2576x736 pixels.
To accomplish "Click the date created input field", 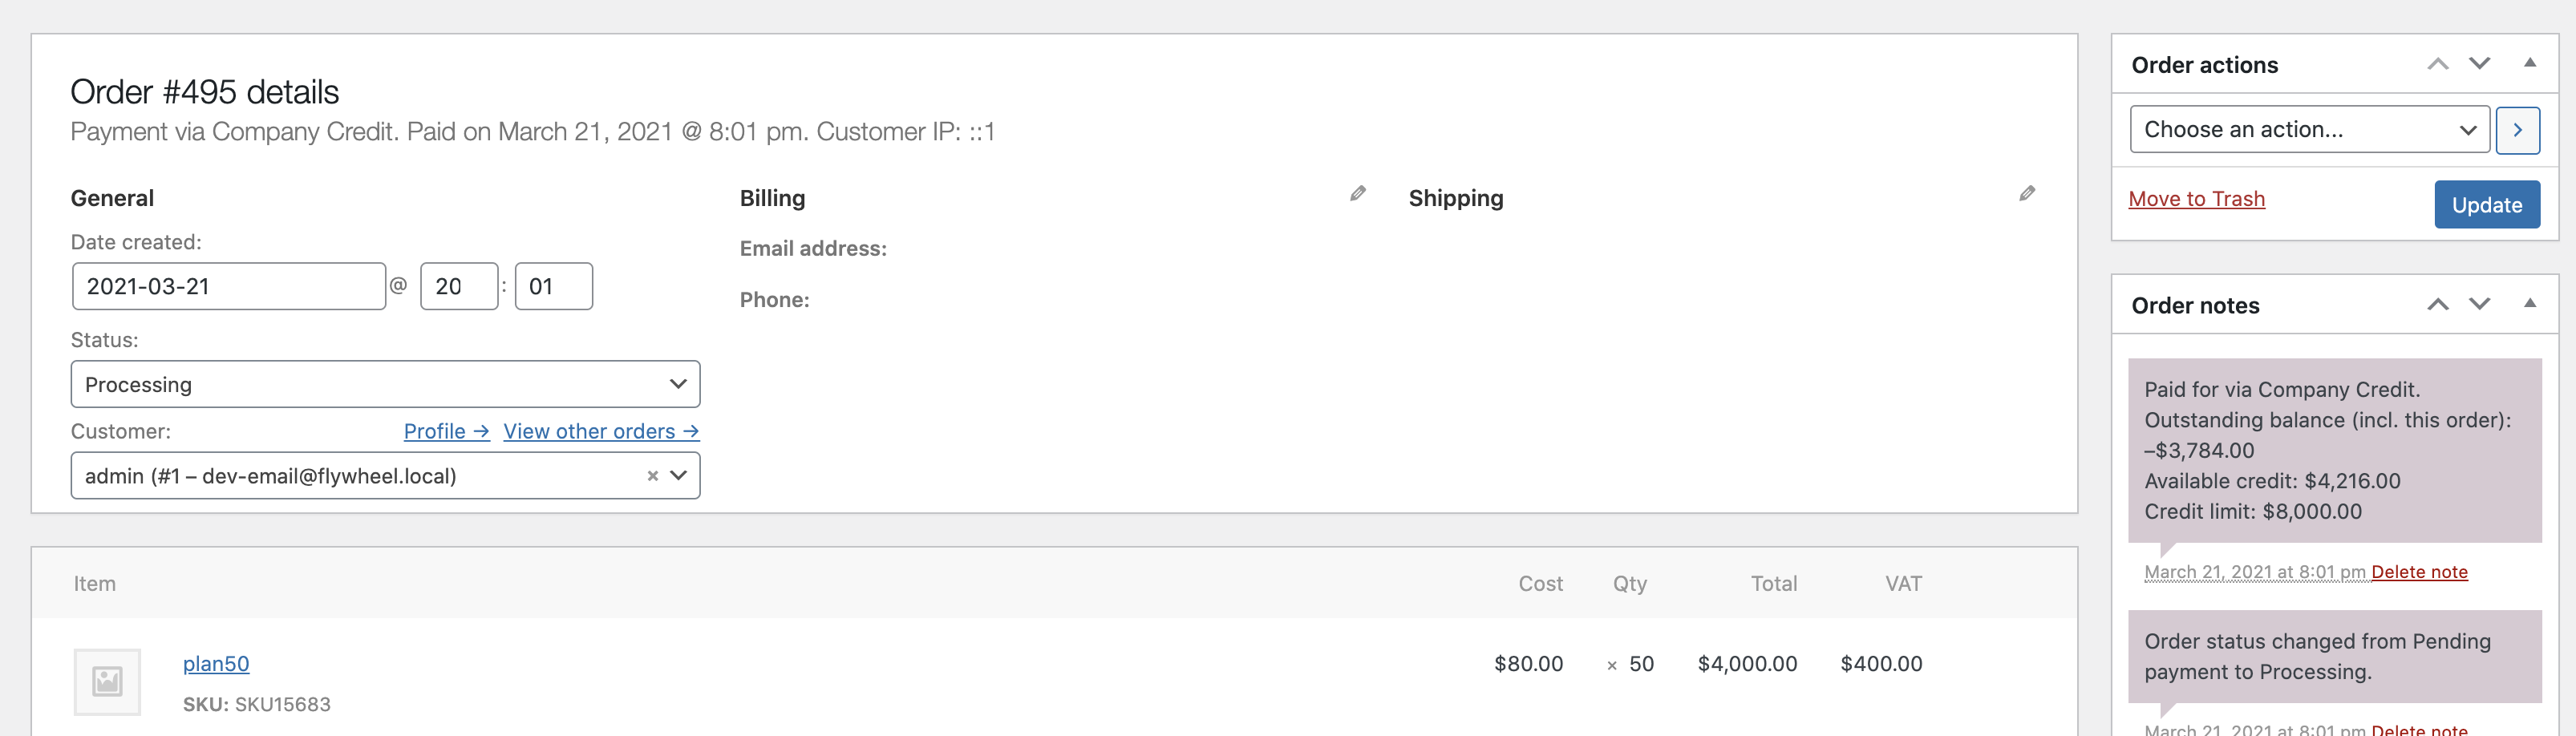I will [228, 287].
